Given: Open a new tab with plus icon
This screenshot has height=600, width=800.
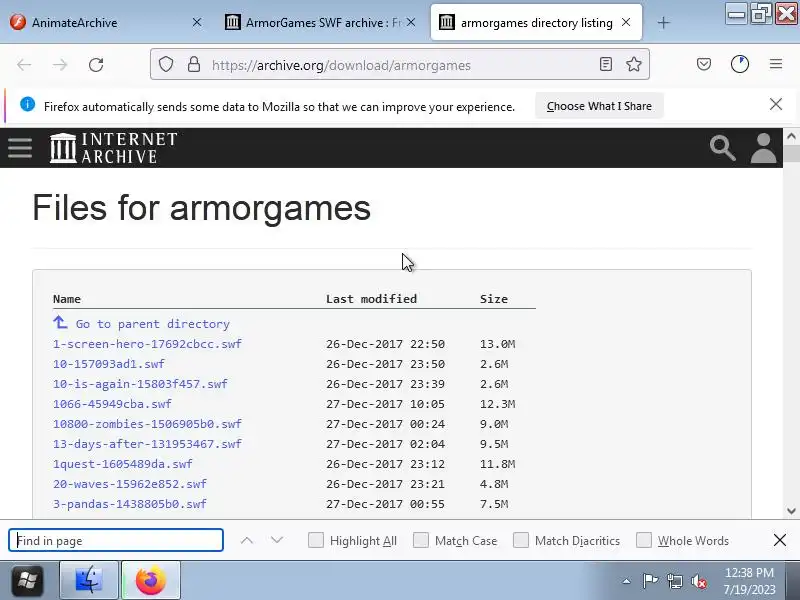Looking at the screenshot, I should [x=663, y=22].
